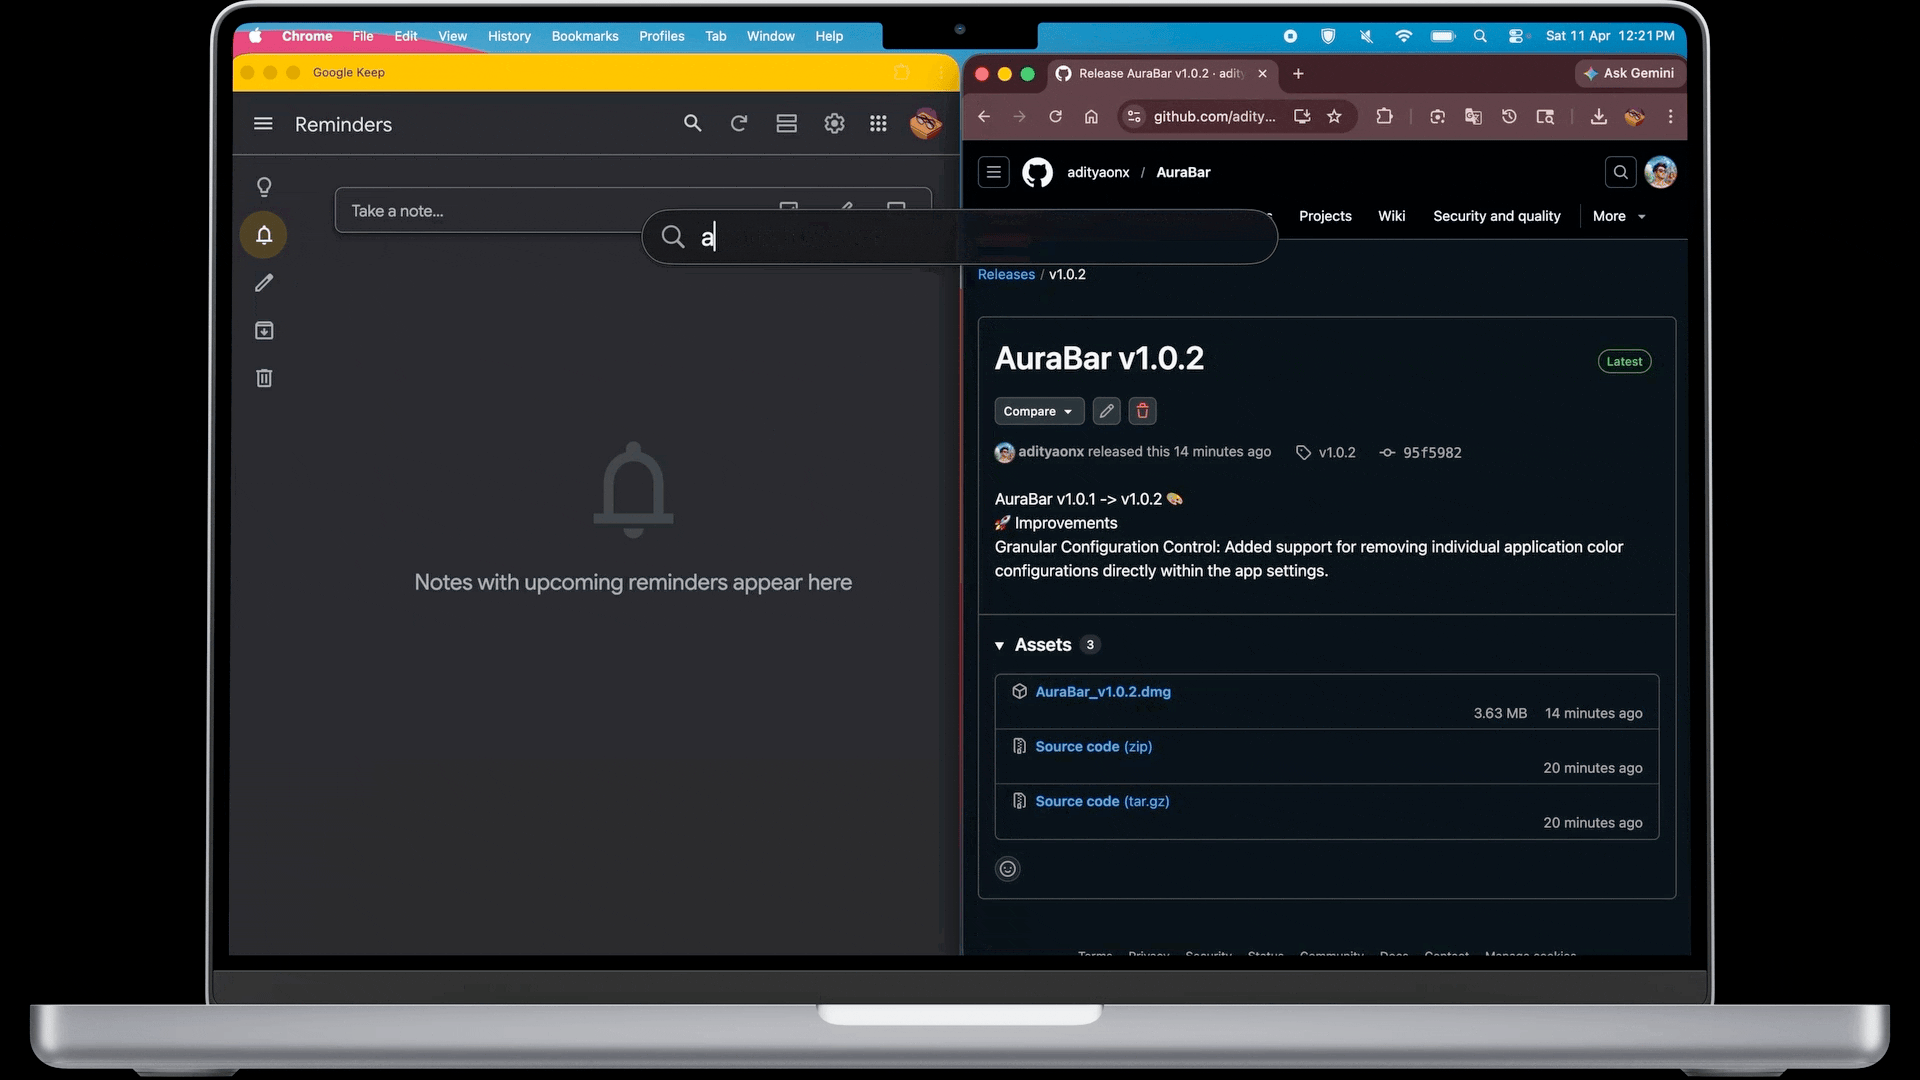
Task: Open Google Keep main menu hamburger
Action: coord(263,124)
